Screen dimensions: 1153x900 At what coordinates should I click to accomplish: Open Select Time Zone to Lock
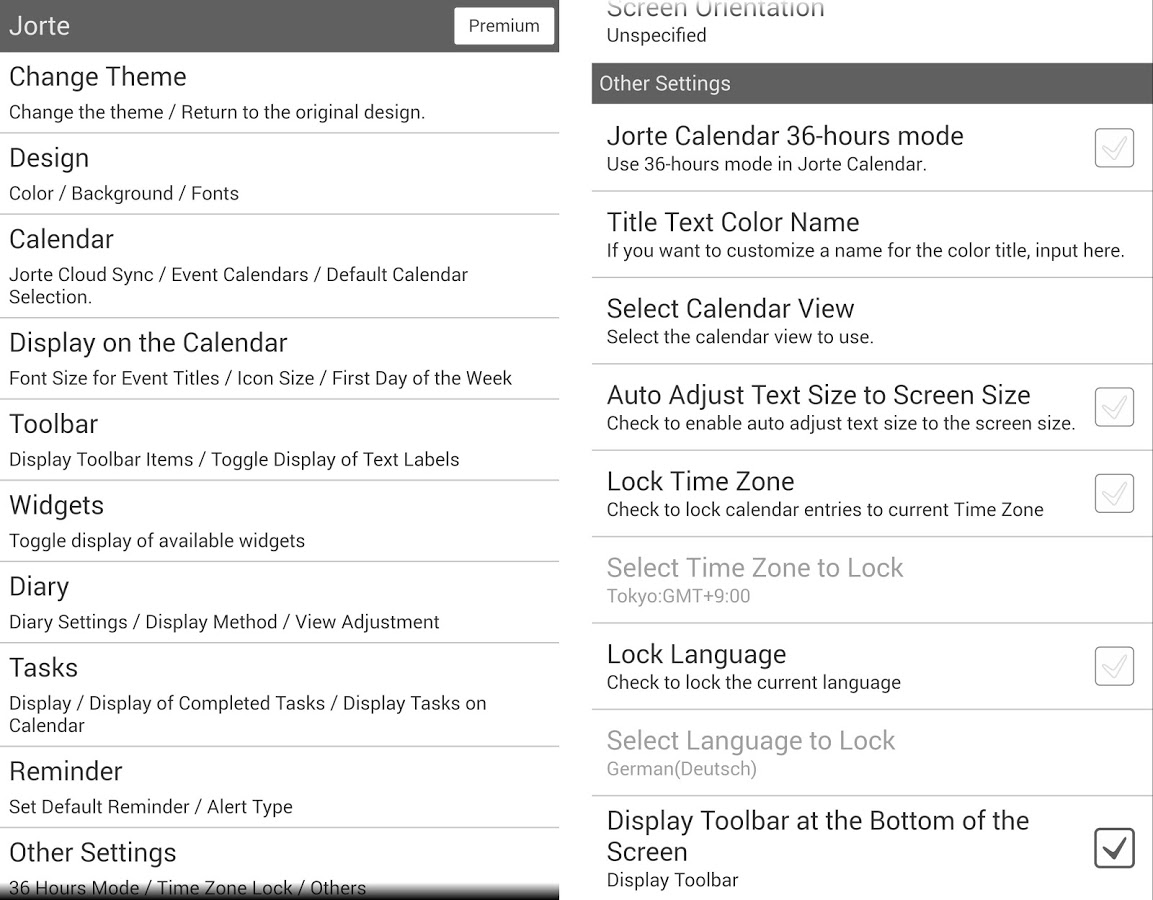872,580
